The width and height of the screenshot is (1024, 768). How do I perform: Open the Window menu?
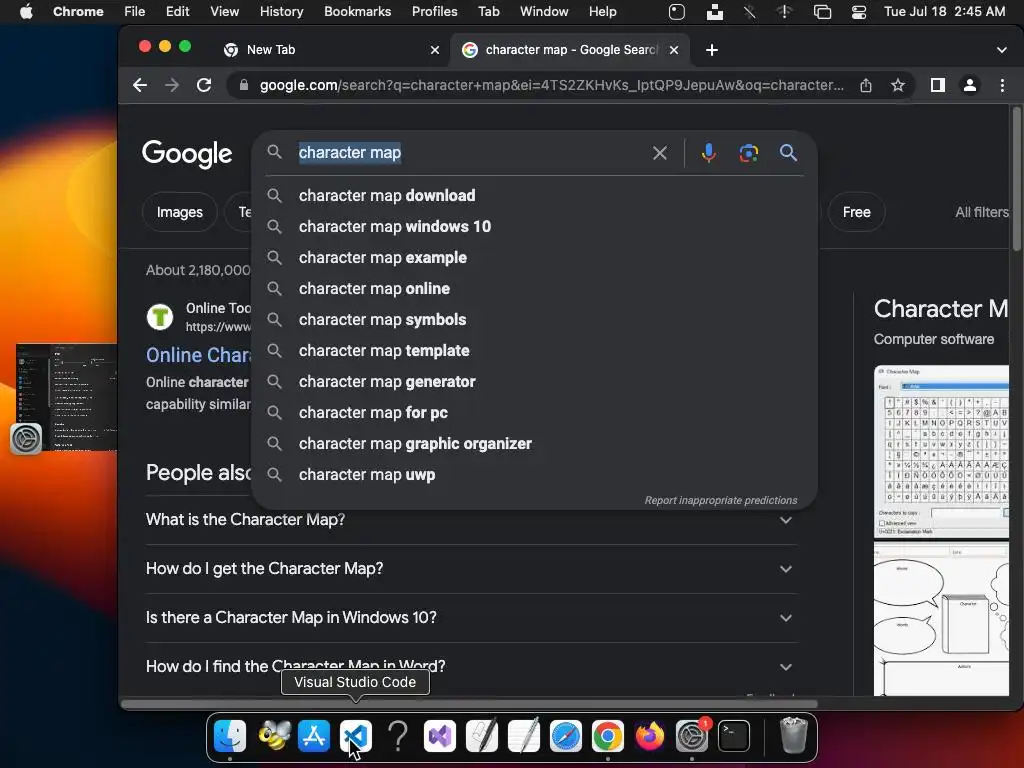pyautogui.click(x=544, y=12)
